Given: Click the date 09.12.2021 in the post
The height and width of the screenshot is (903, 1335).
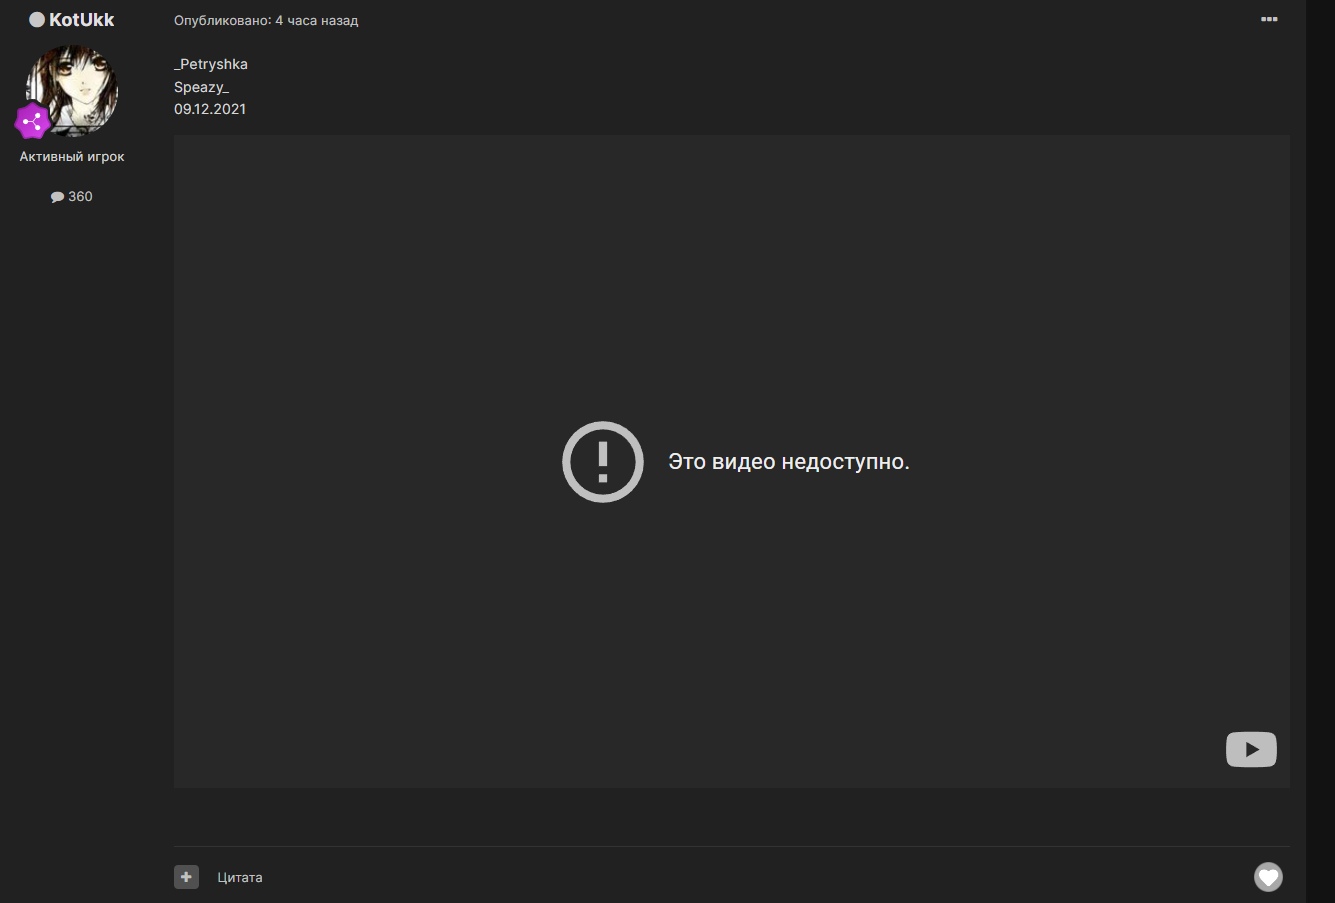Looking at the screenshot, I should coord(210,109).
